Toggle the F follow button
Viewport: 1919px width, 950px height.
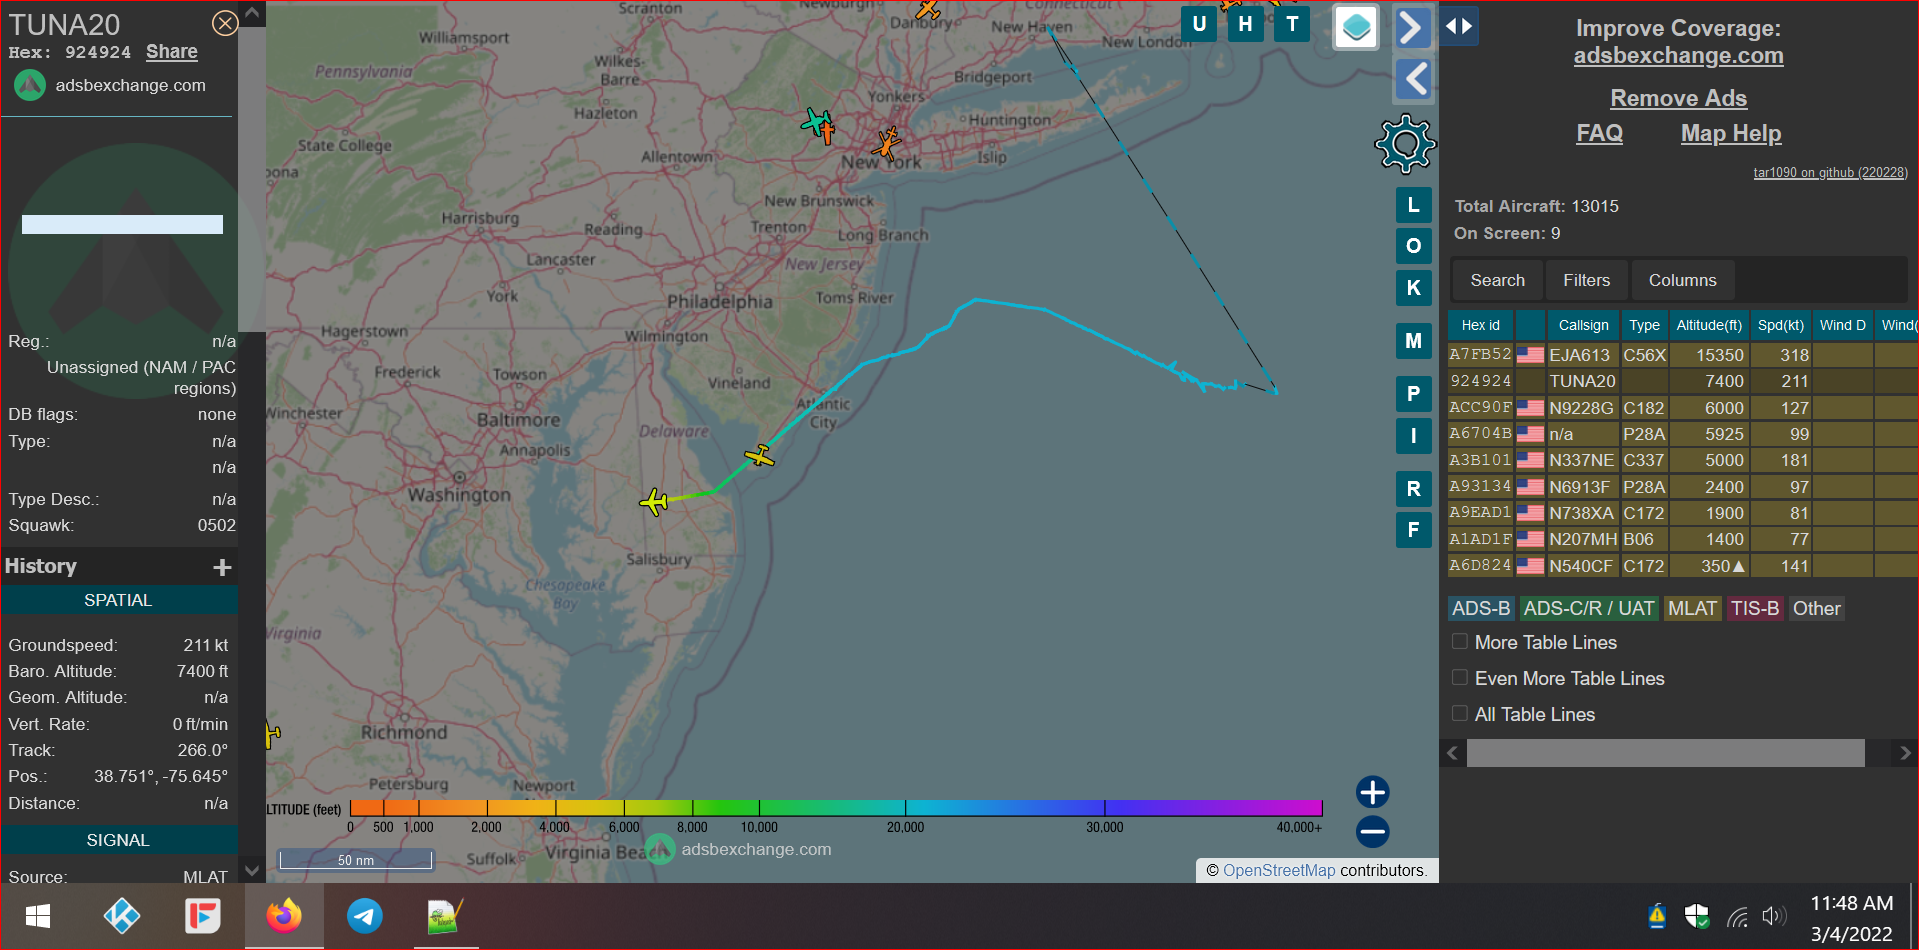click(1413, 530)
